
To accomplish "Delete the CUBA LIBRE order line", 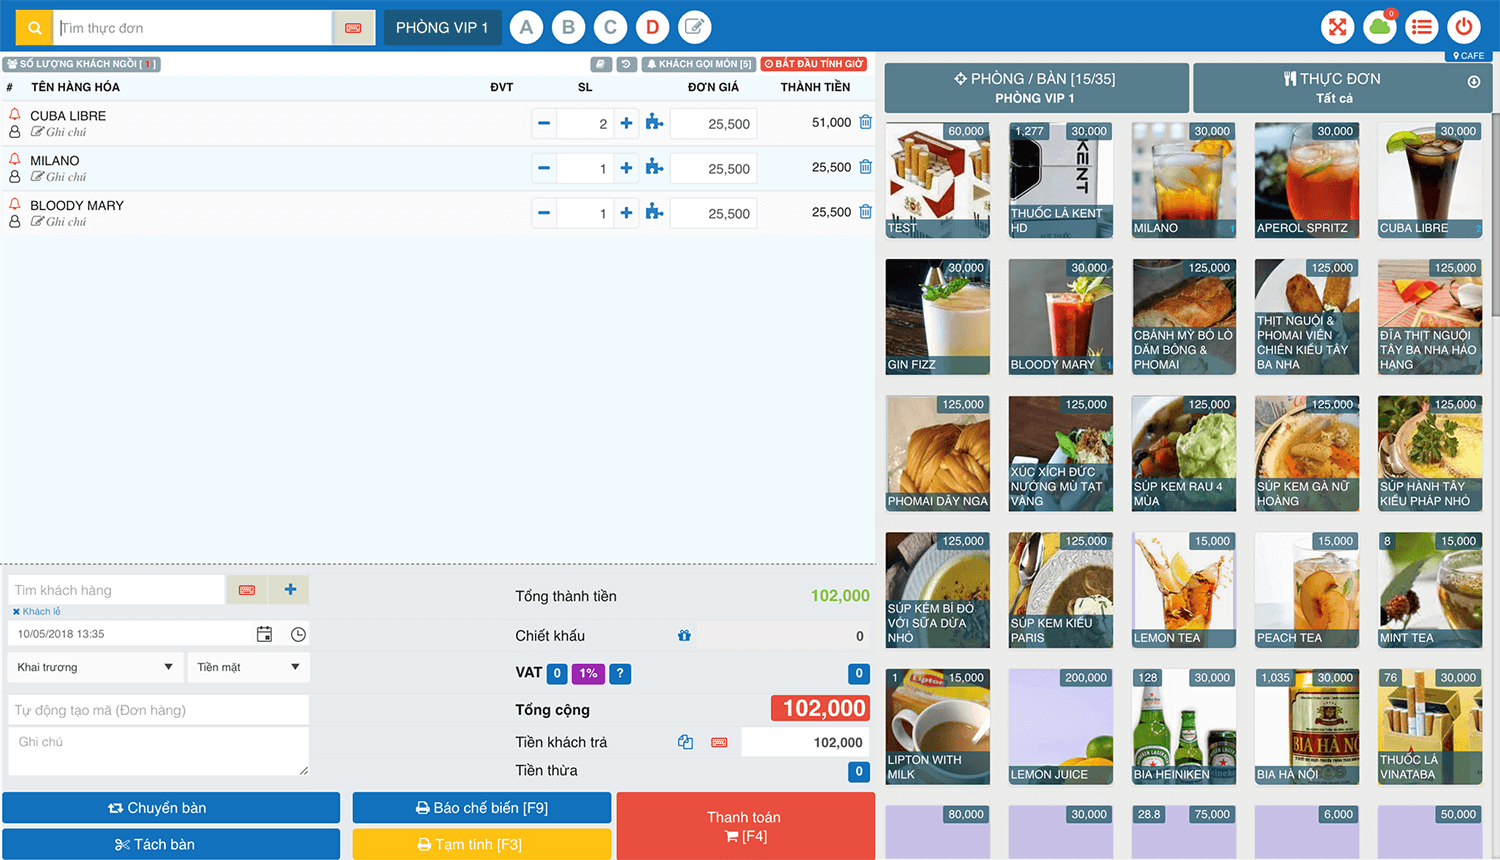I will [x=865, y=122].
